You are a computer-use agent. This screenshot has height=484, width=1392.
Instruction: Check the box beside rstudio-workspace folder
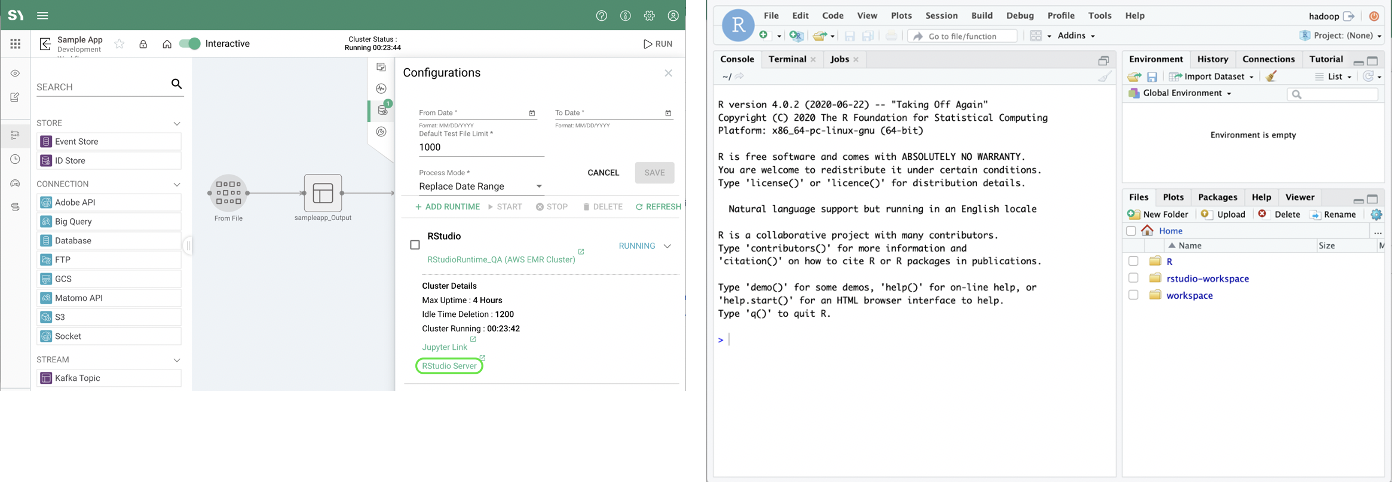pos(1133,278)
